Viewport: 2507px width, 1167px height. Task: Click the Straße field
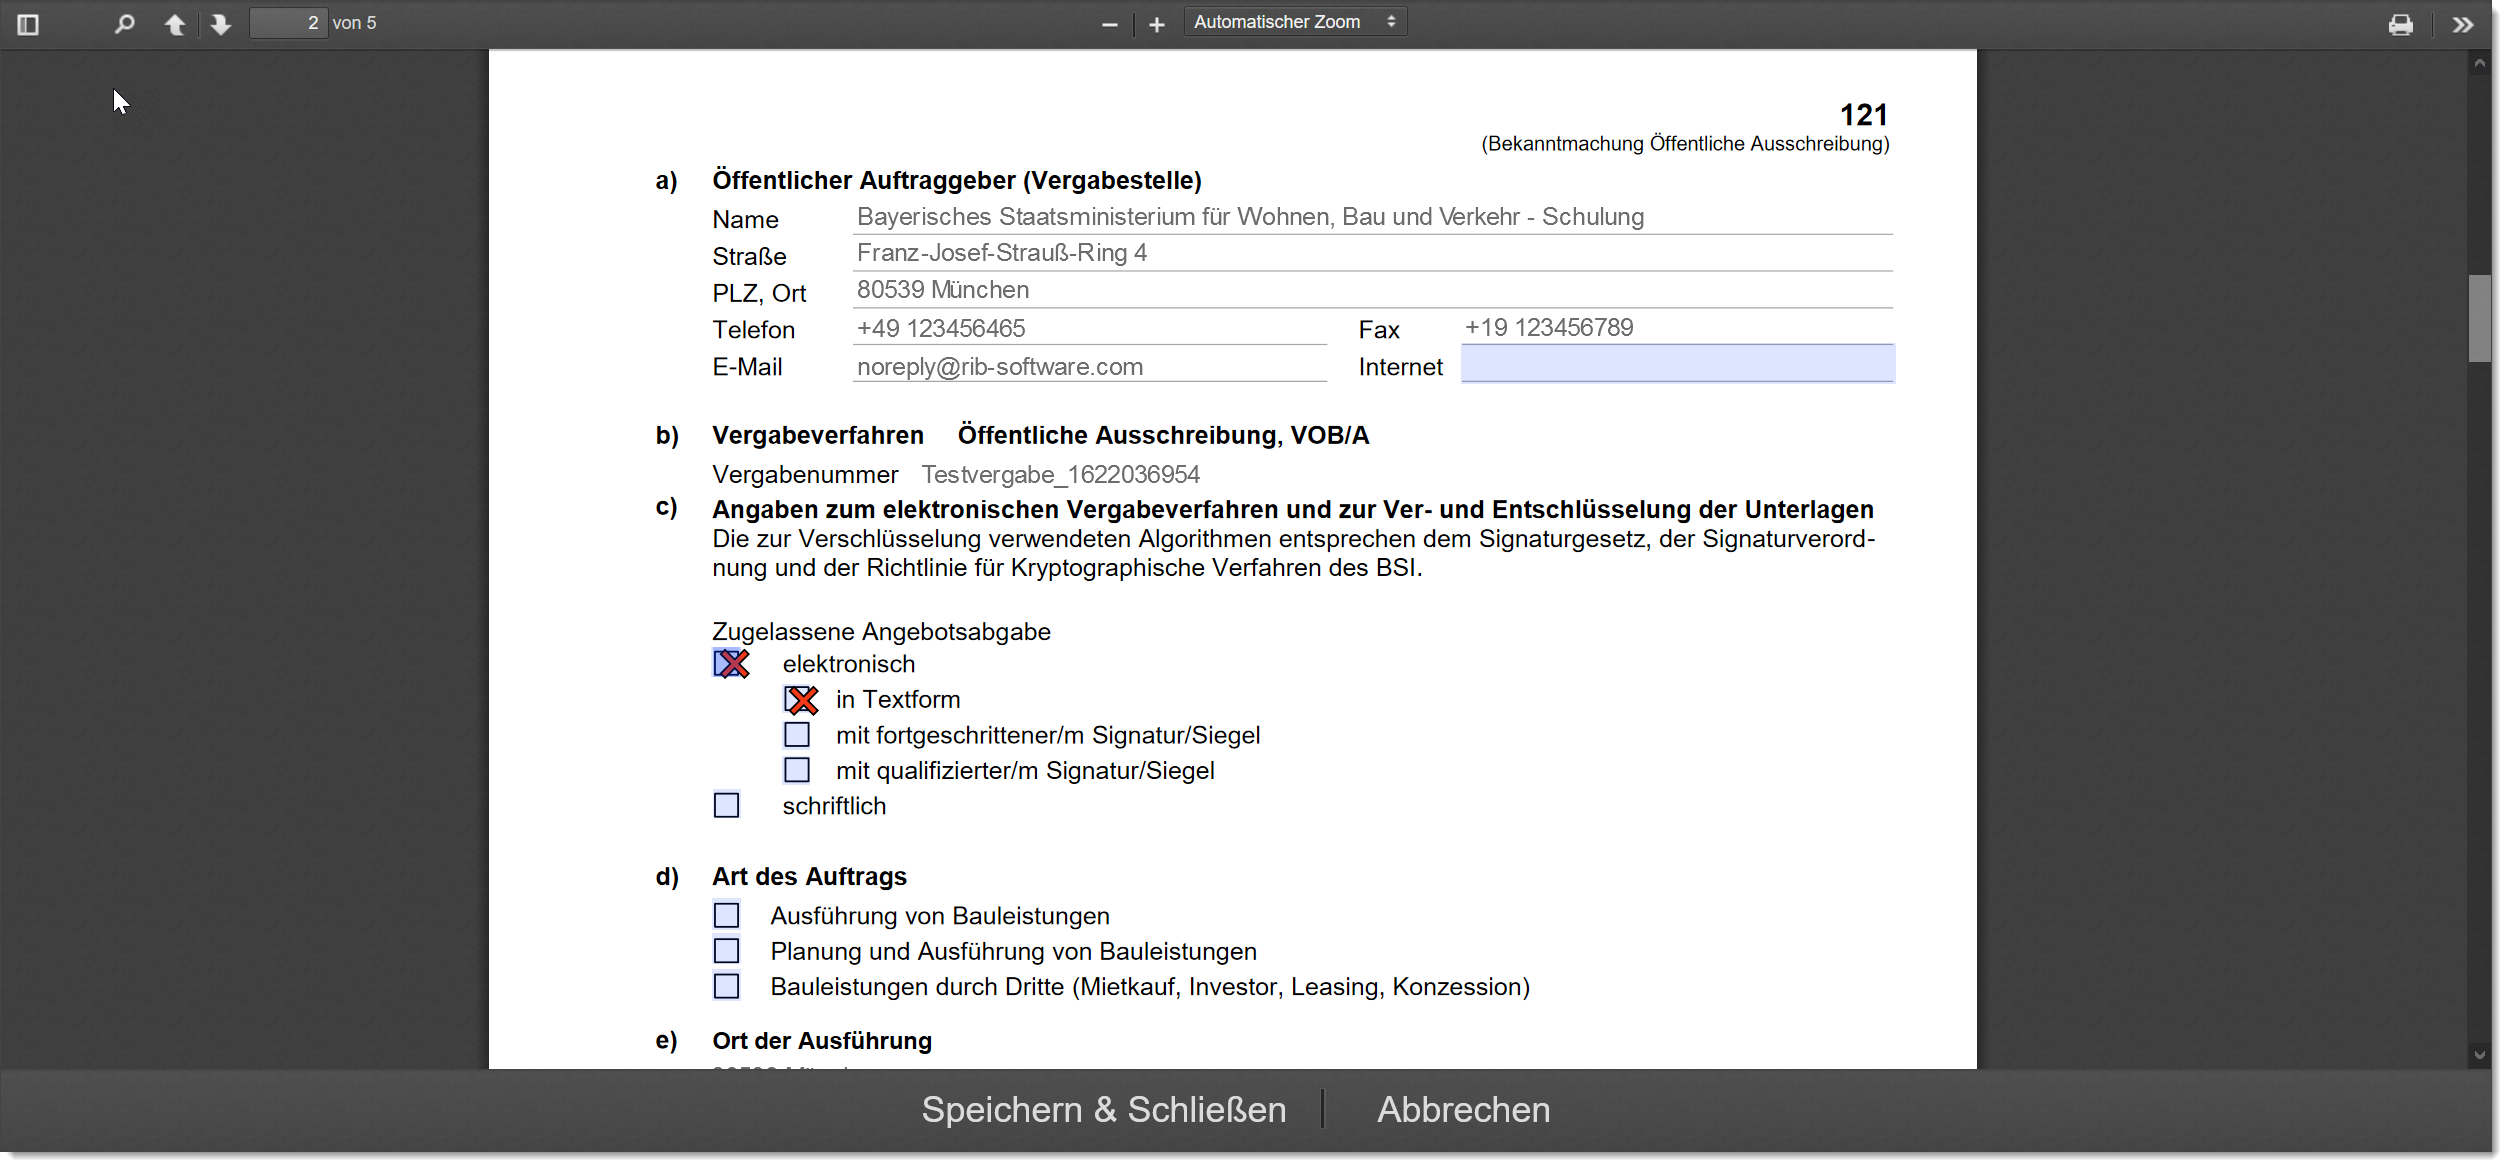pos(1372,253)
